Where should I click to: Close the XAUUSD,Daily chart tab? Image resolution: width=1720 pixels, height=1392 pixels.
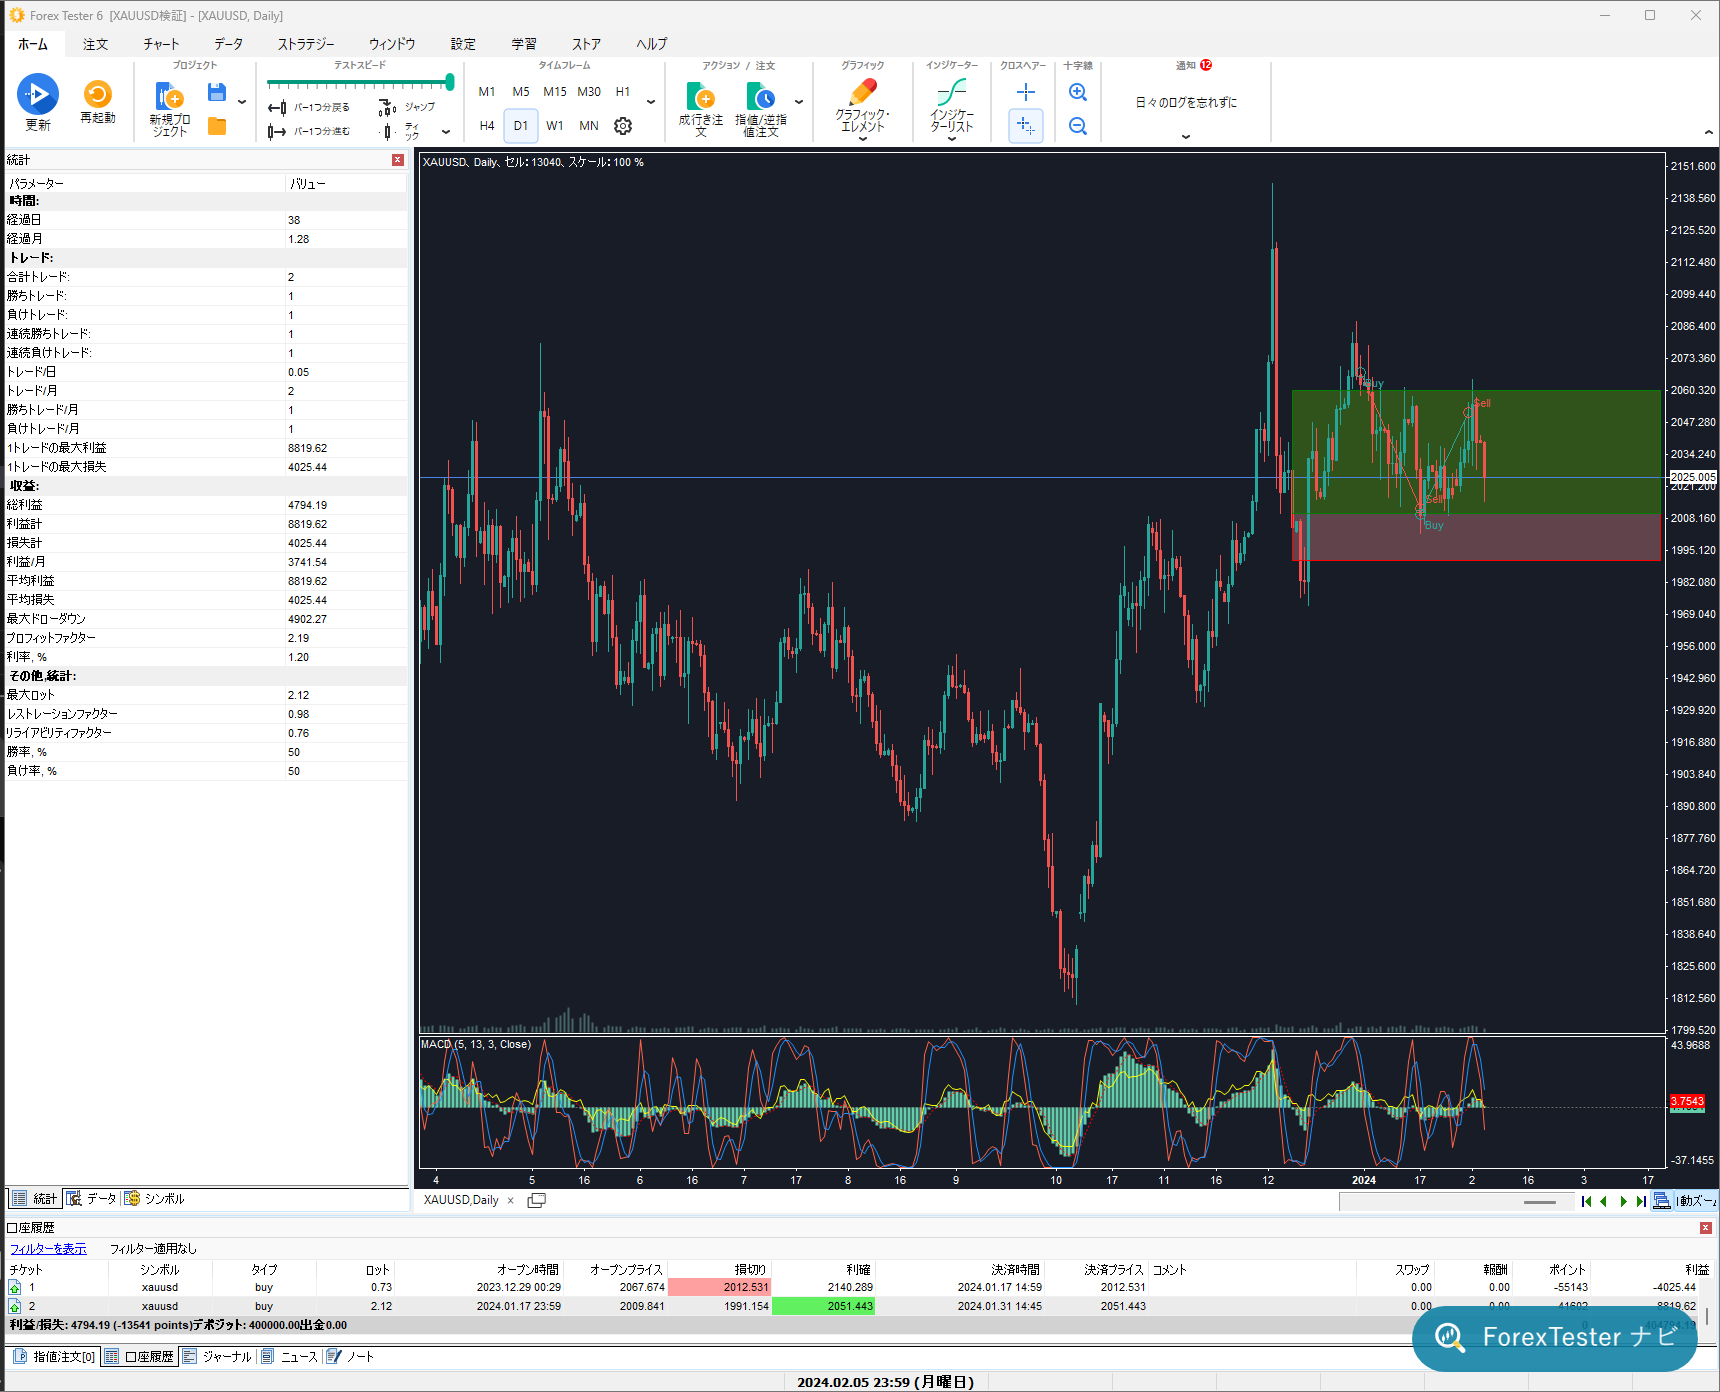[x=511, y=1201]
